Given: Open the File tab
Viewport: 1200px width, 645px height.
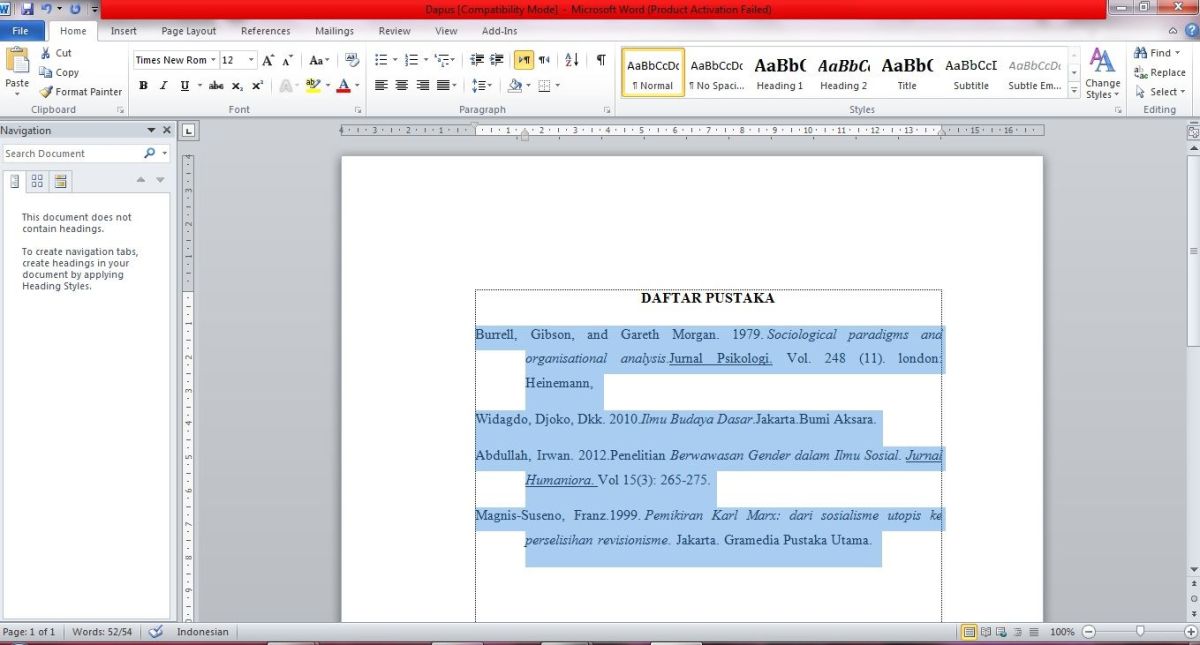Looking at the screenshot, I should pyautogui.click(x=20, y=31).
